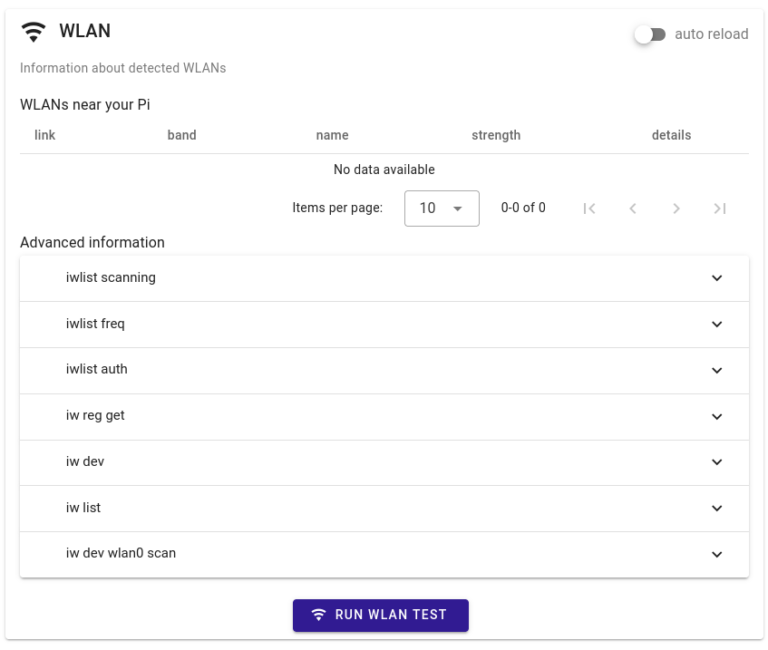Go to first page of WLAN table
Screen dimensions: 768x650
pos(589,208)
